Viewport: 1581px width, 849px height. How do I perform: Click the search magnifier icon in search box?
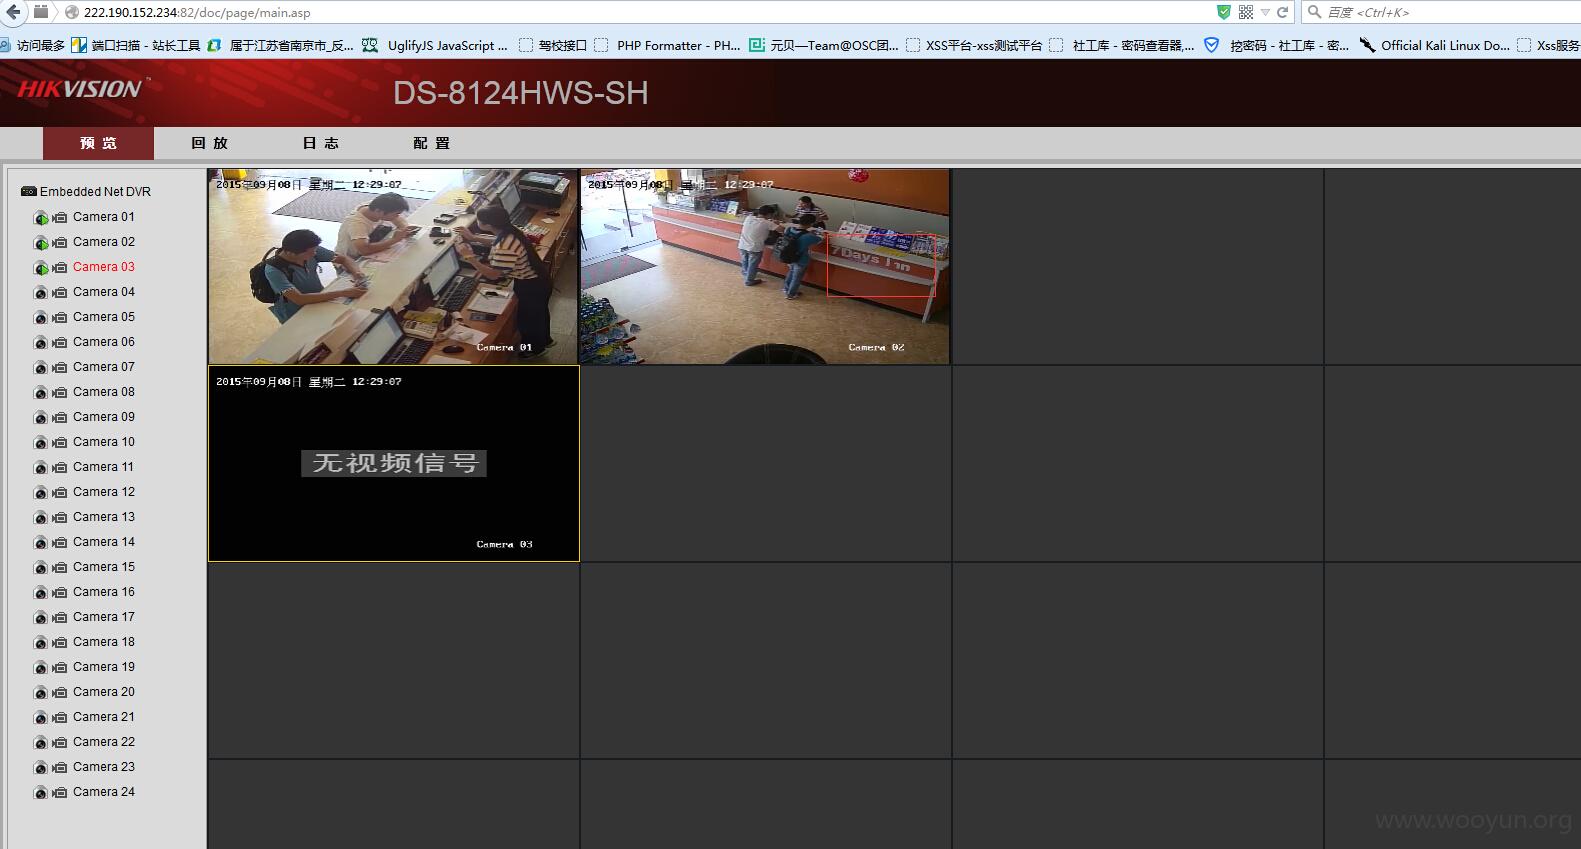click(1314, 12)
